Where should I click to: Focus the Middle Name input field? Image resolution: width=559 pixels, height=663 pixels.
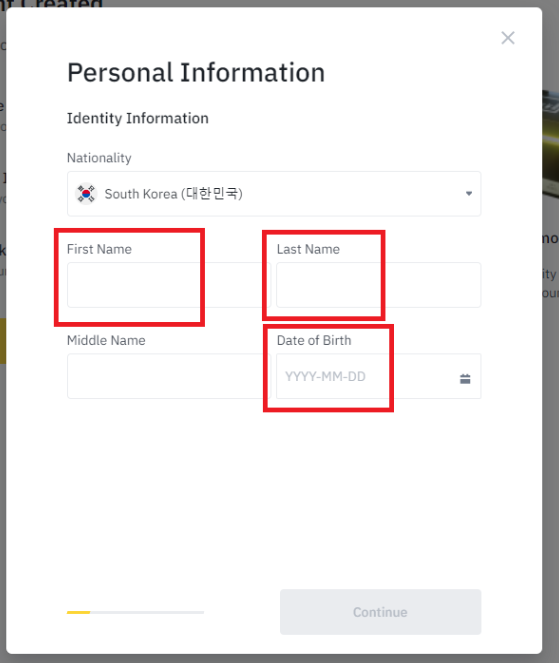tap(169, 376)
